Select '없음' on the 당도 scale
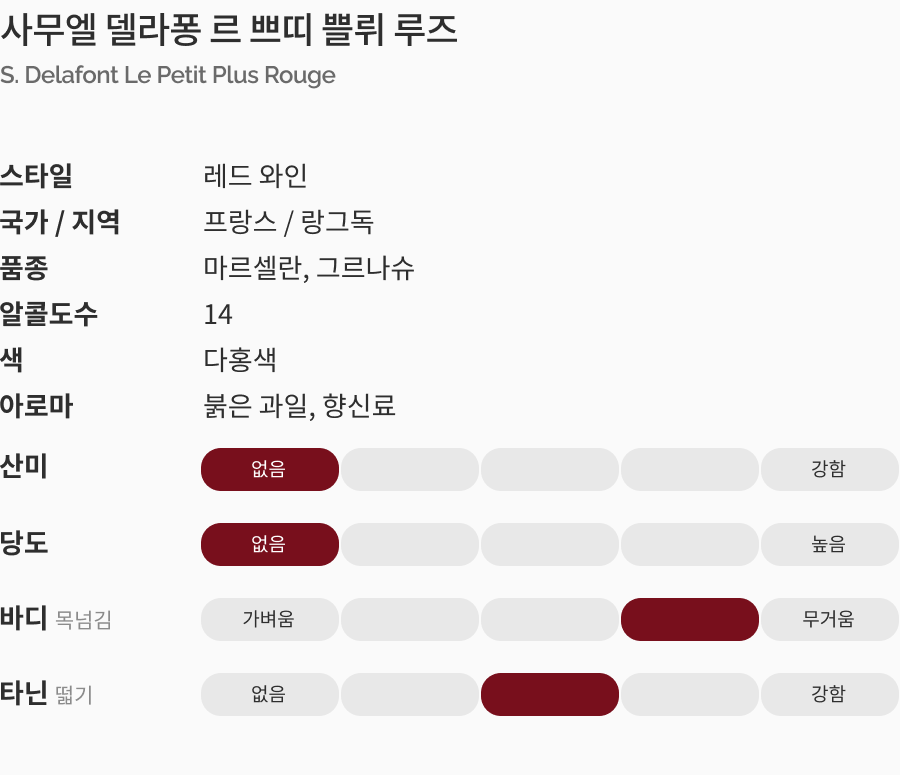Screen dimensions: 900x775 click(x=270, y=544)
